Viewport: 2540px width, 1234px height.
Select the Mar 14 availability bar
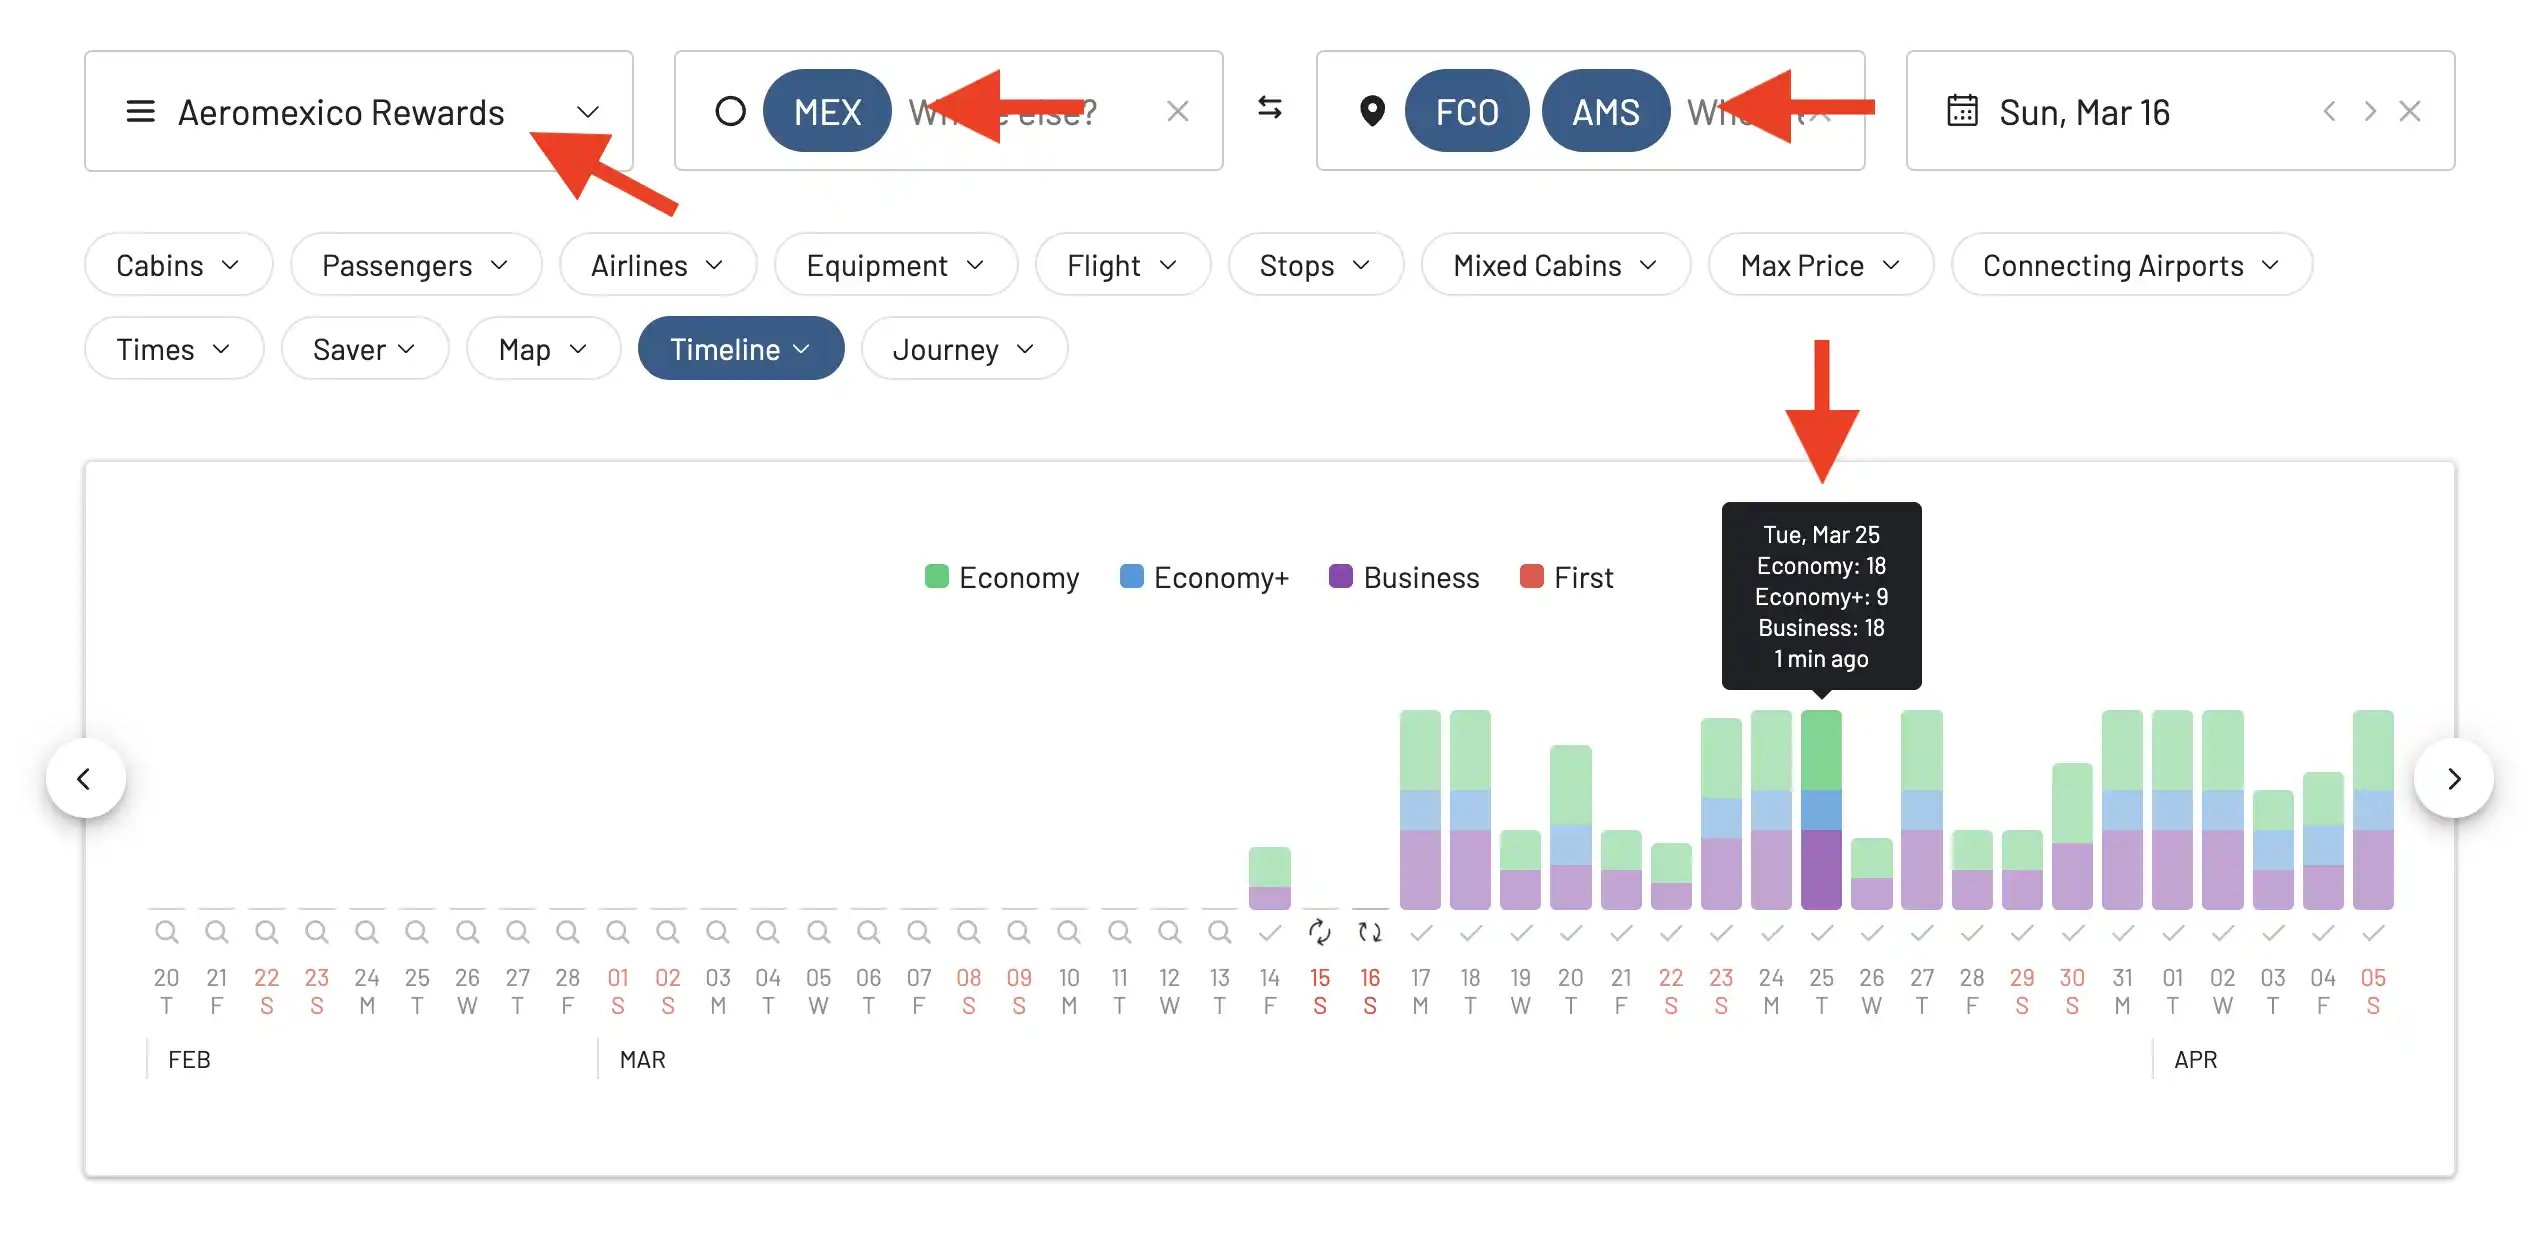click(x=1269, y=879)
